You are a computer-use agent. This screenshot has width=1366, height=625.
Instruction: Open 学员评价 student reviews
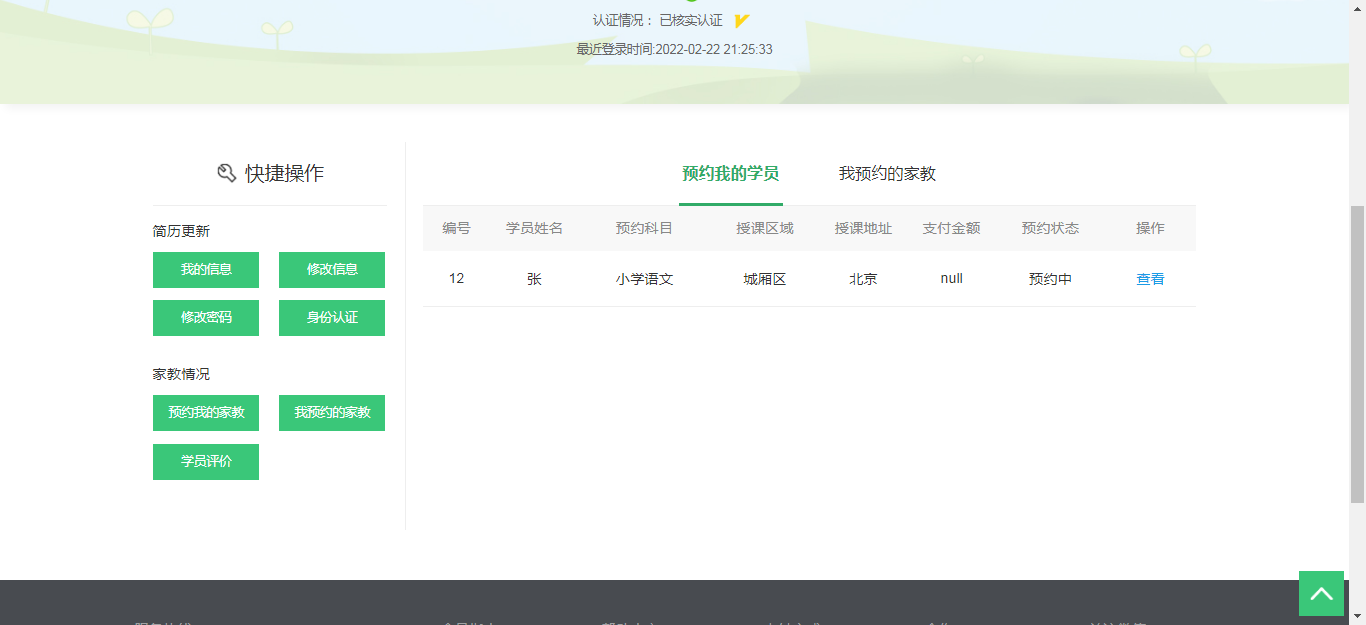click(x=206, y=462)
